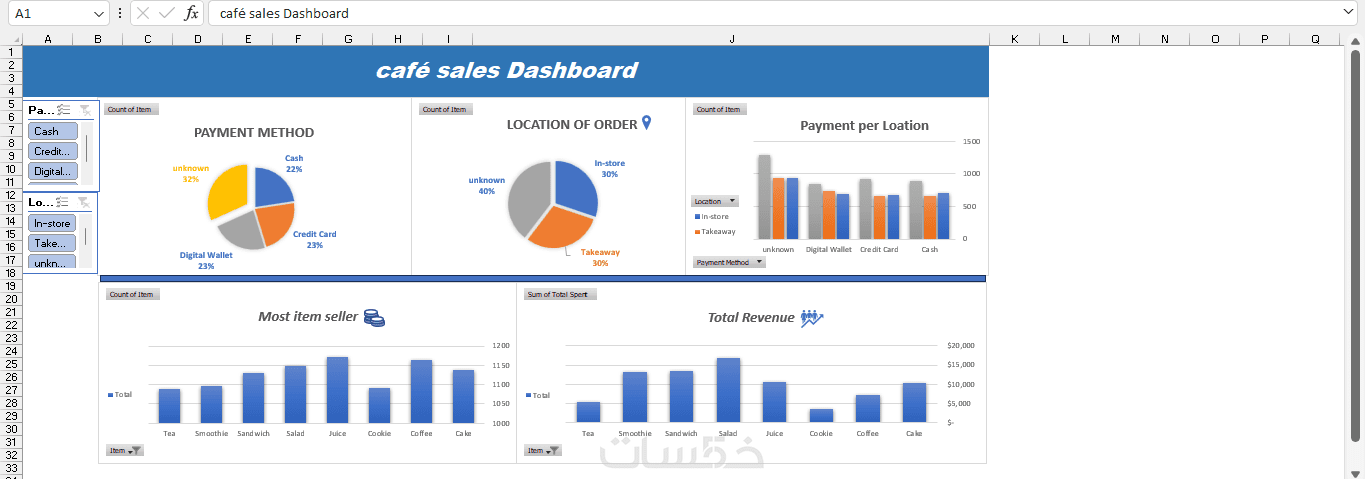Image resolution: width=1365 pixels, height=479 pixels.
Task: Click the Juice bar in Most item seller
Action: click(x=337, y=390)
